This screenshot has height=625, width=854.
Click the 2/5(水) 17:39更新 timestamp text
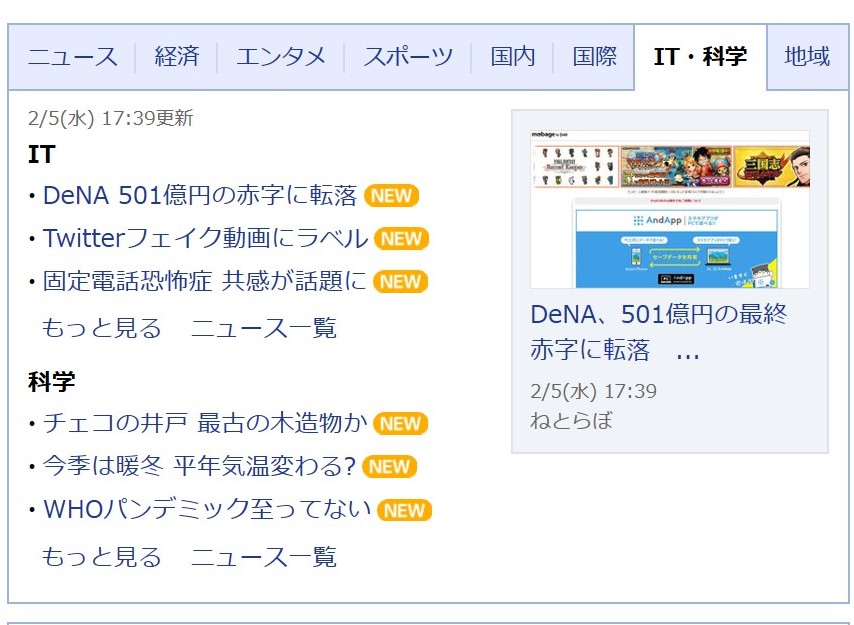click(x=111, y=118)
